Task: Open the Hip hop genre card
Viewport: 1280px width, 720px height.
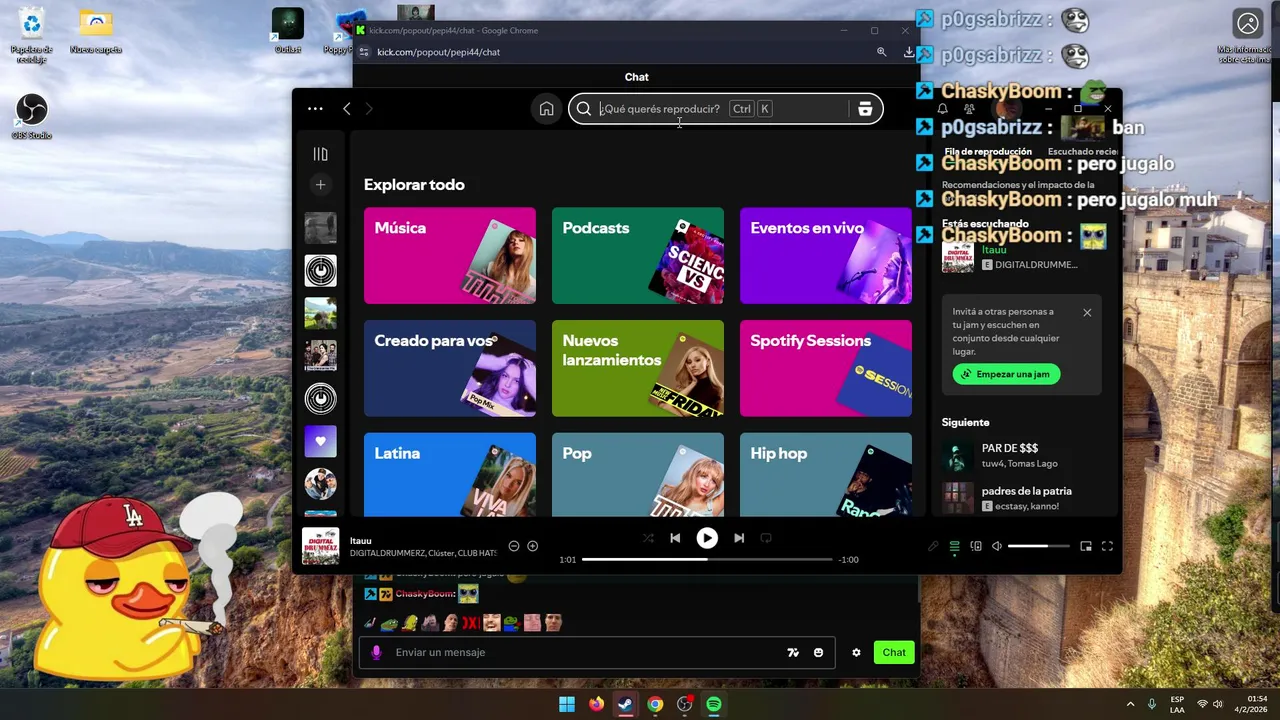Action: [x=826, y=474]
